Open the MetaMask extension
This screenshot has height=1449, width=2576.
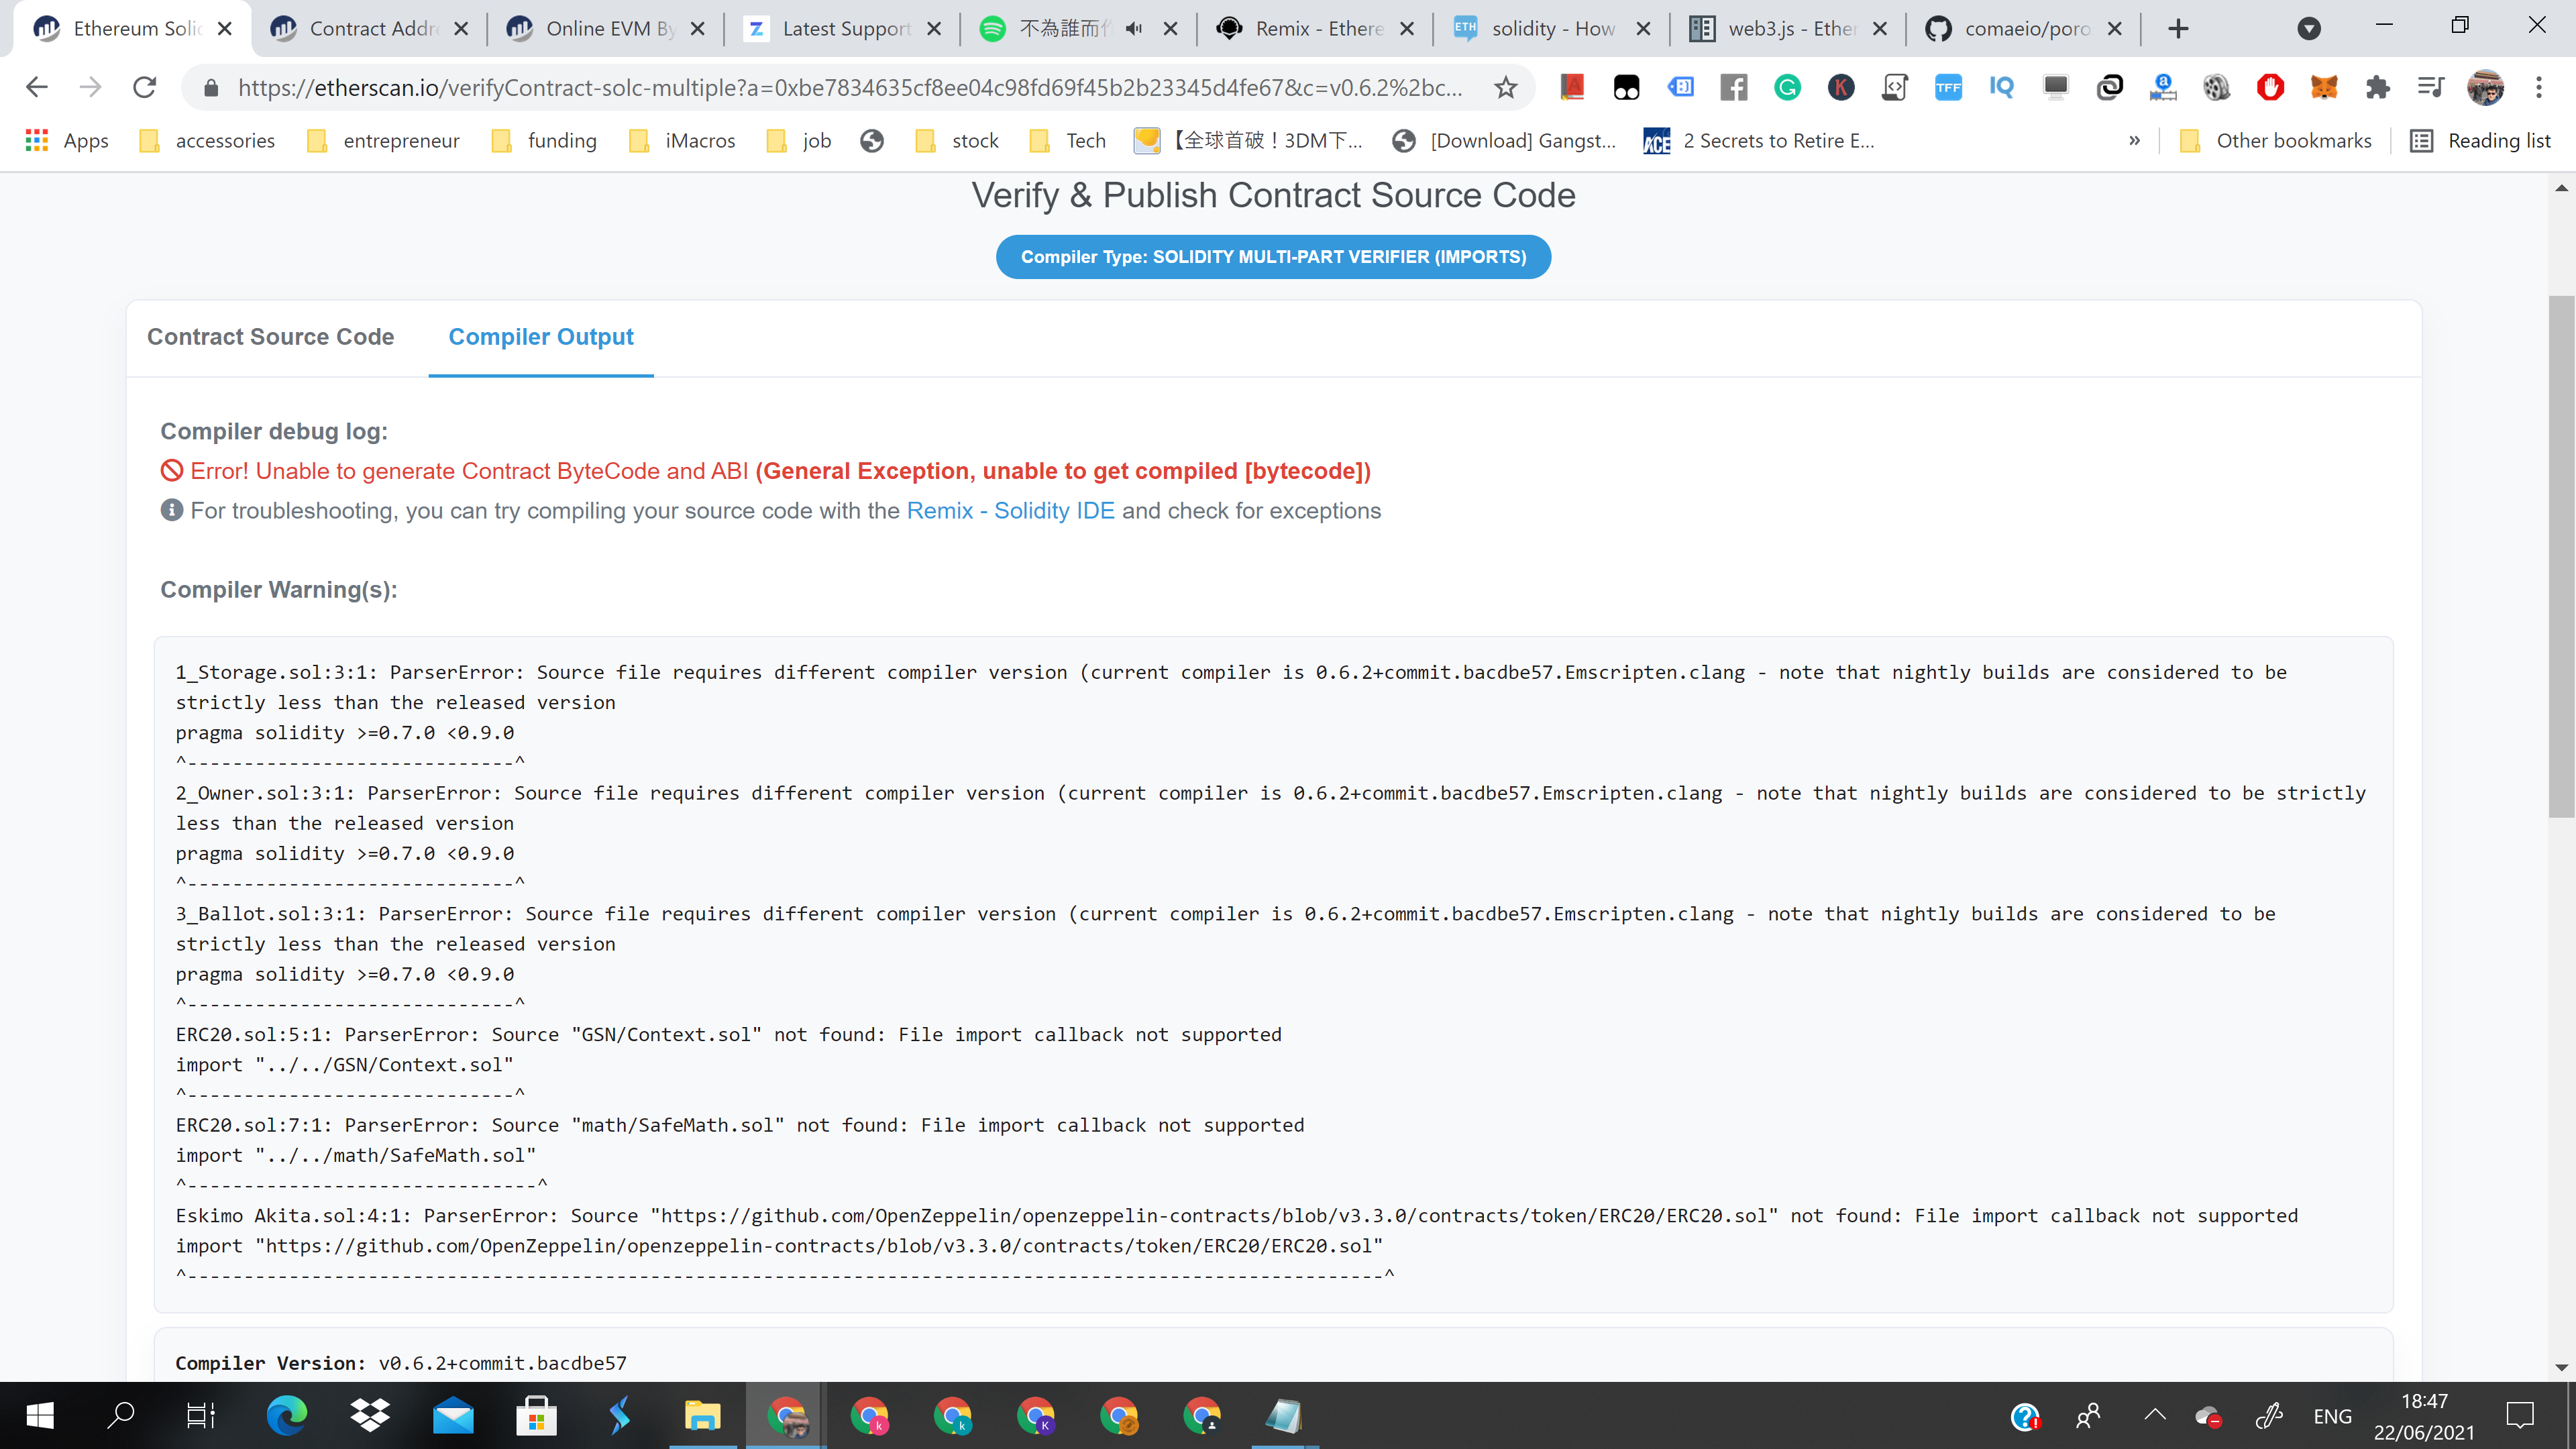[2324, 88]
